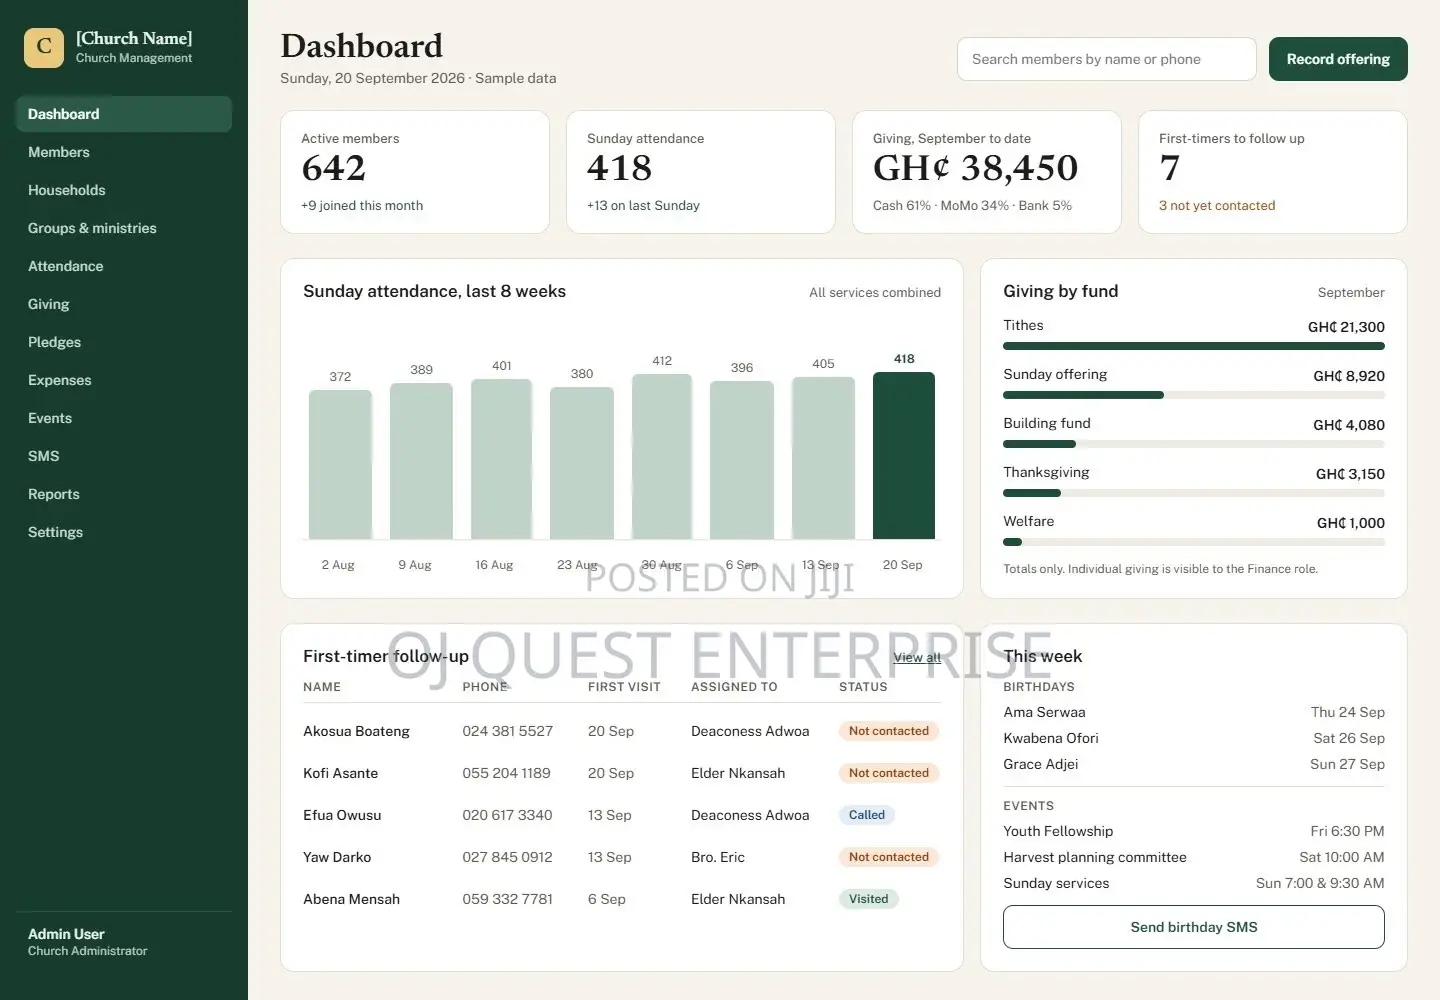Click the 16 Aug attendance bar

coord(501,460)
